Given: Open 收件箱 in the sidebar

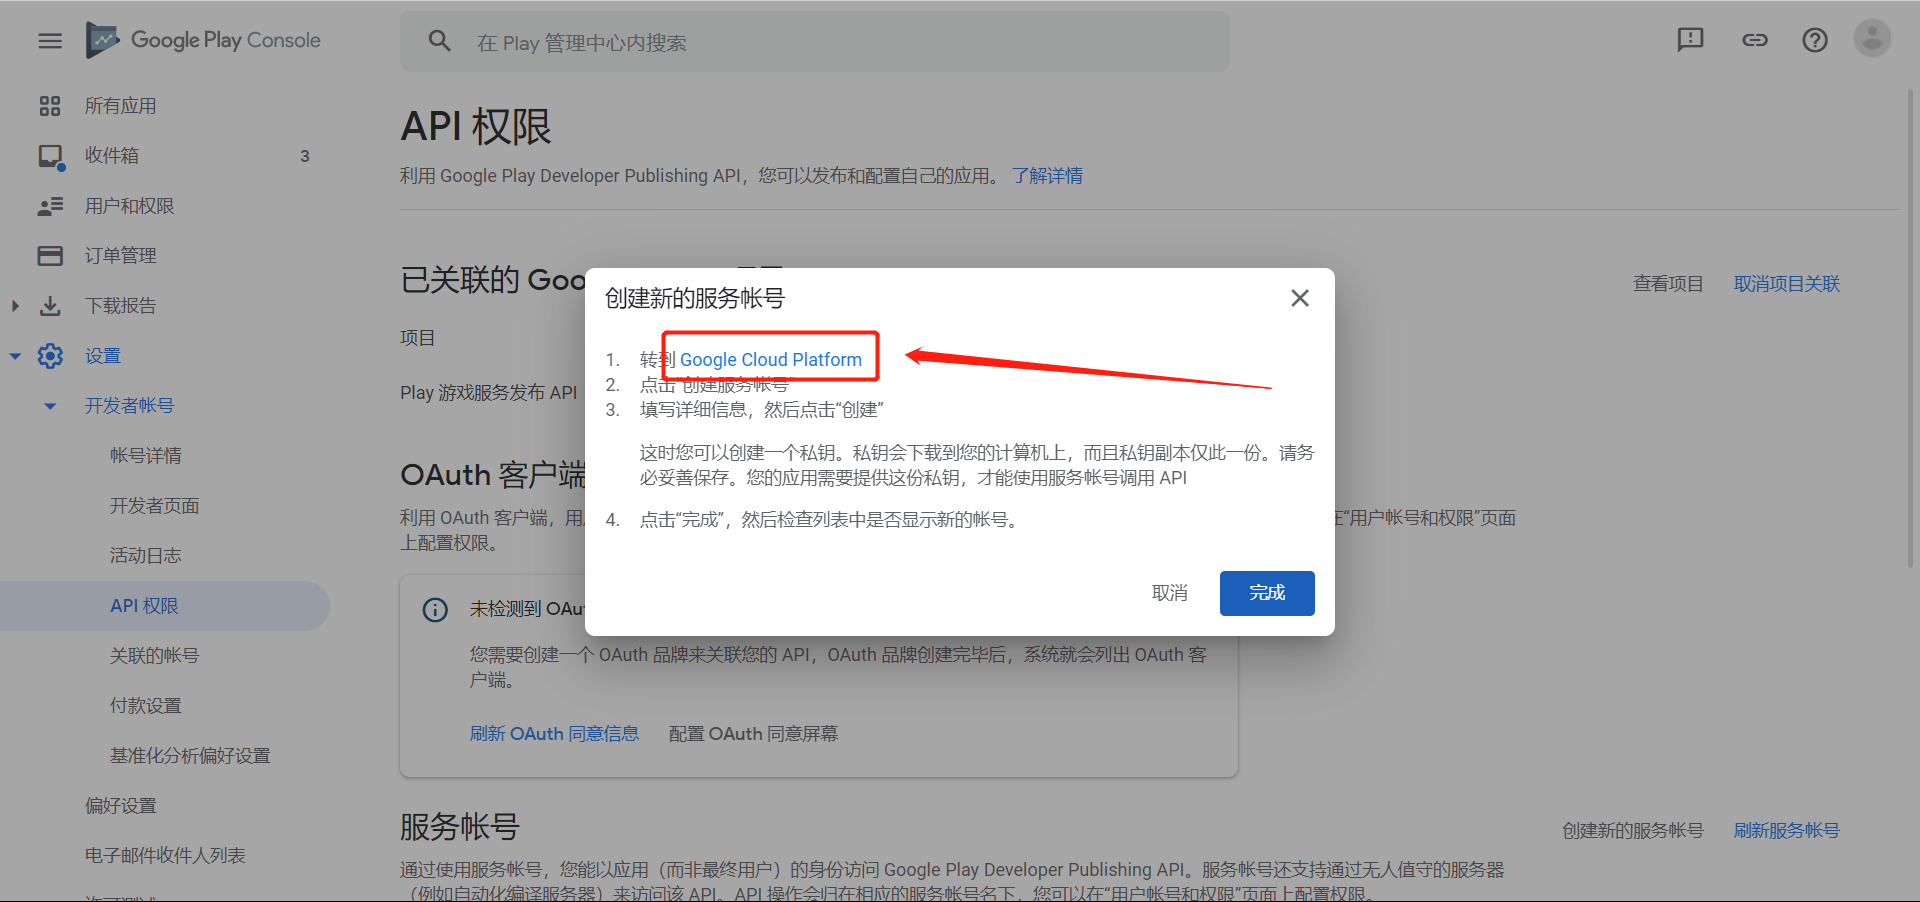Looking at the screenshot, I should 112,156.
